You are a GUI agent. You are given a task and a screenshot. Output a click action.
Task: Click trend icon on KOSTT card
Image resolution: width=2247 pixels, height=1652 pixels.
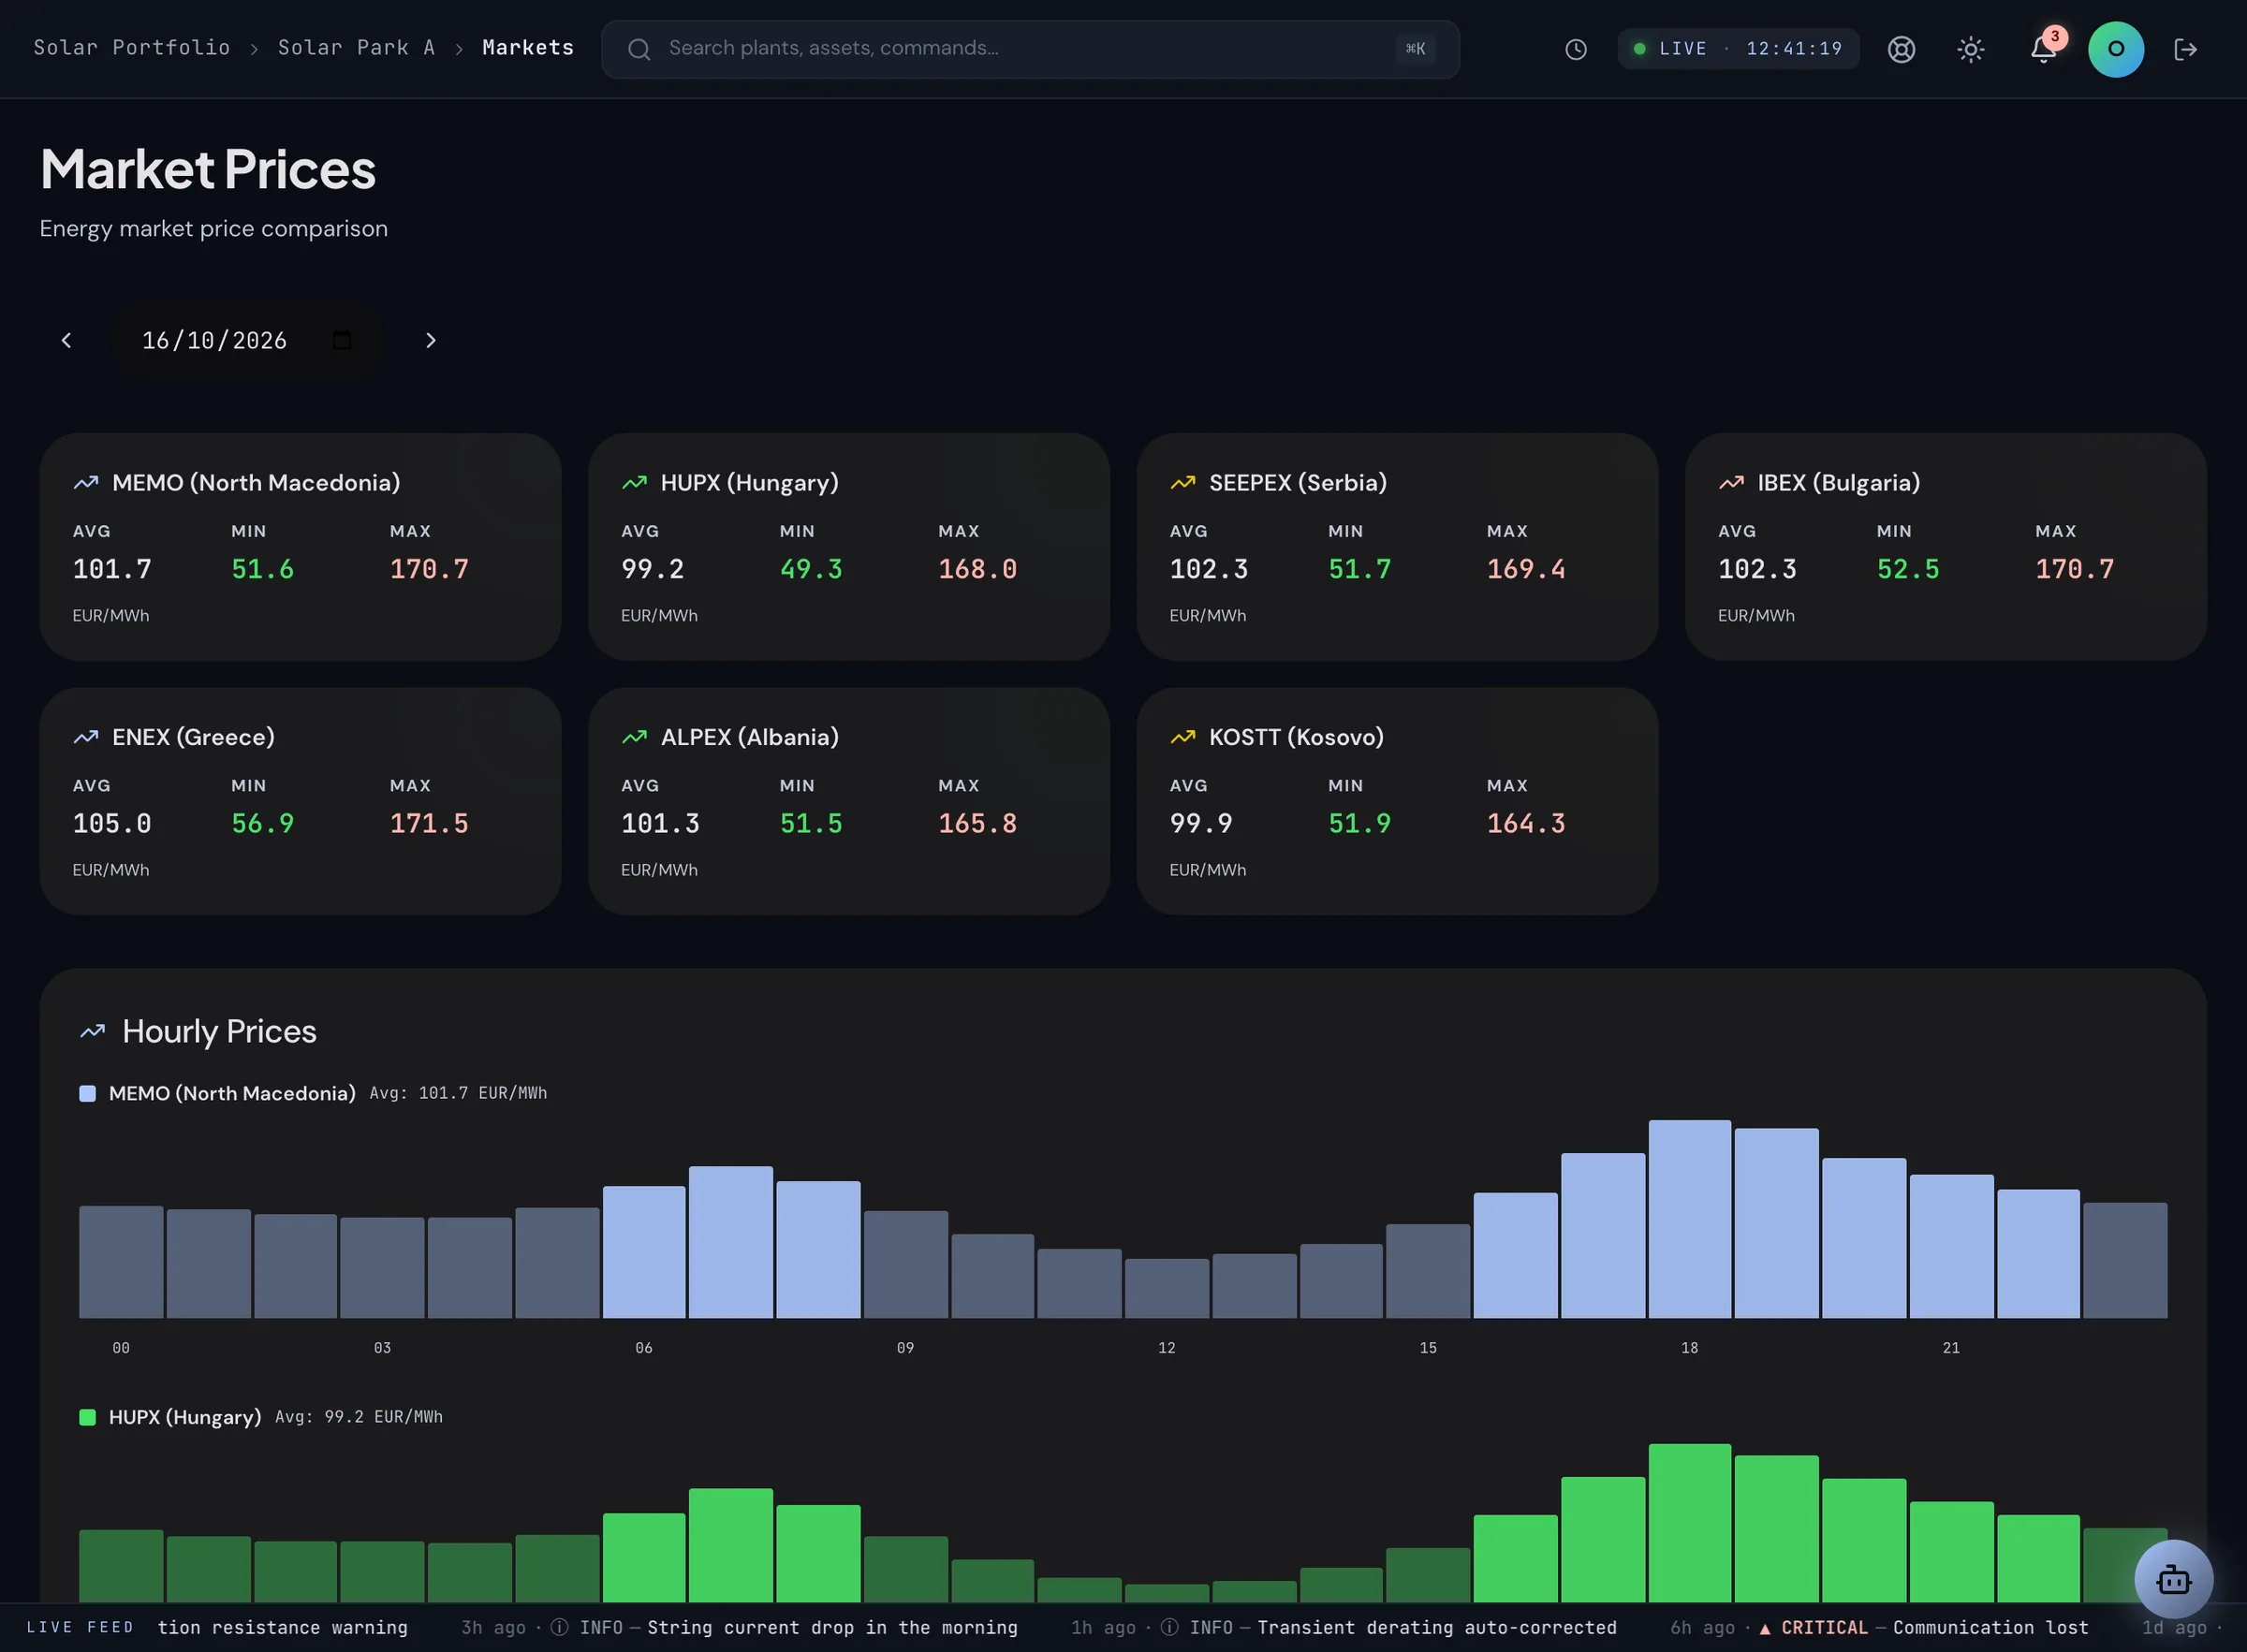point(1182,737)
